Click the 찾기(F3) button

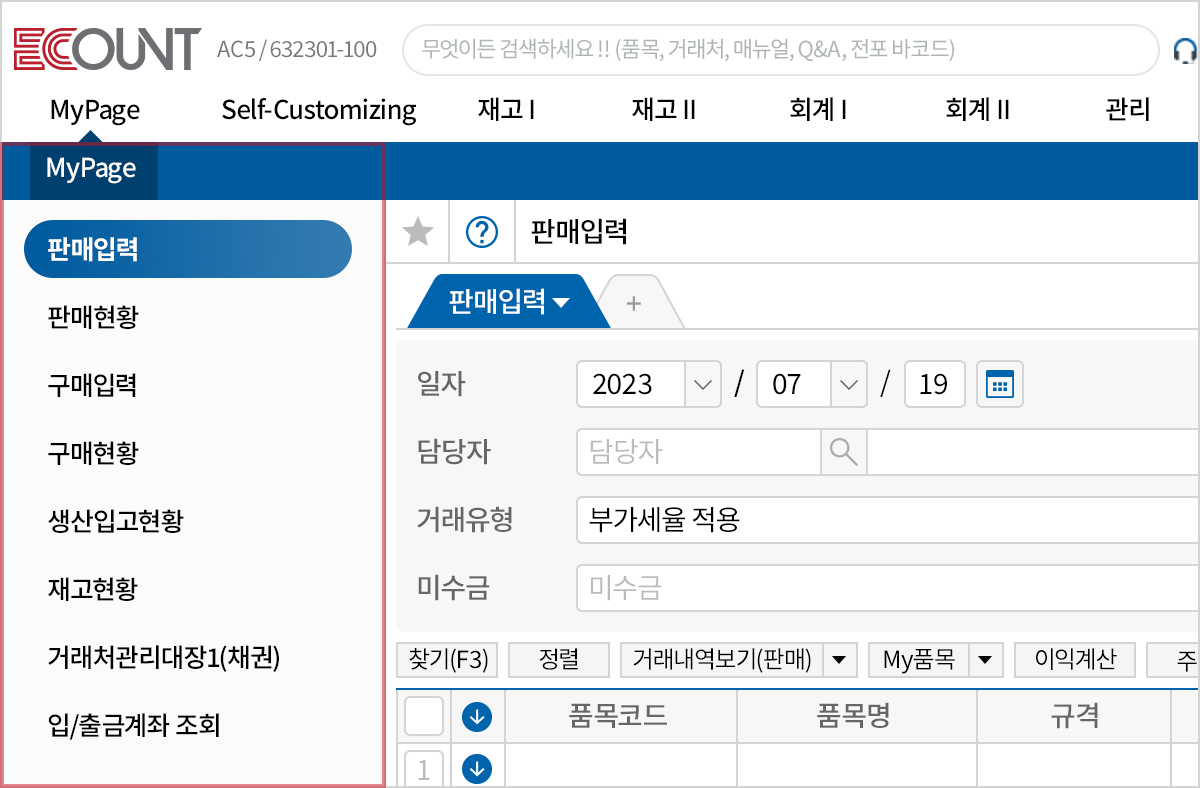[447, 660]
